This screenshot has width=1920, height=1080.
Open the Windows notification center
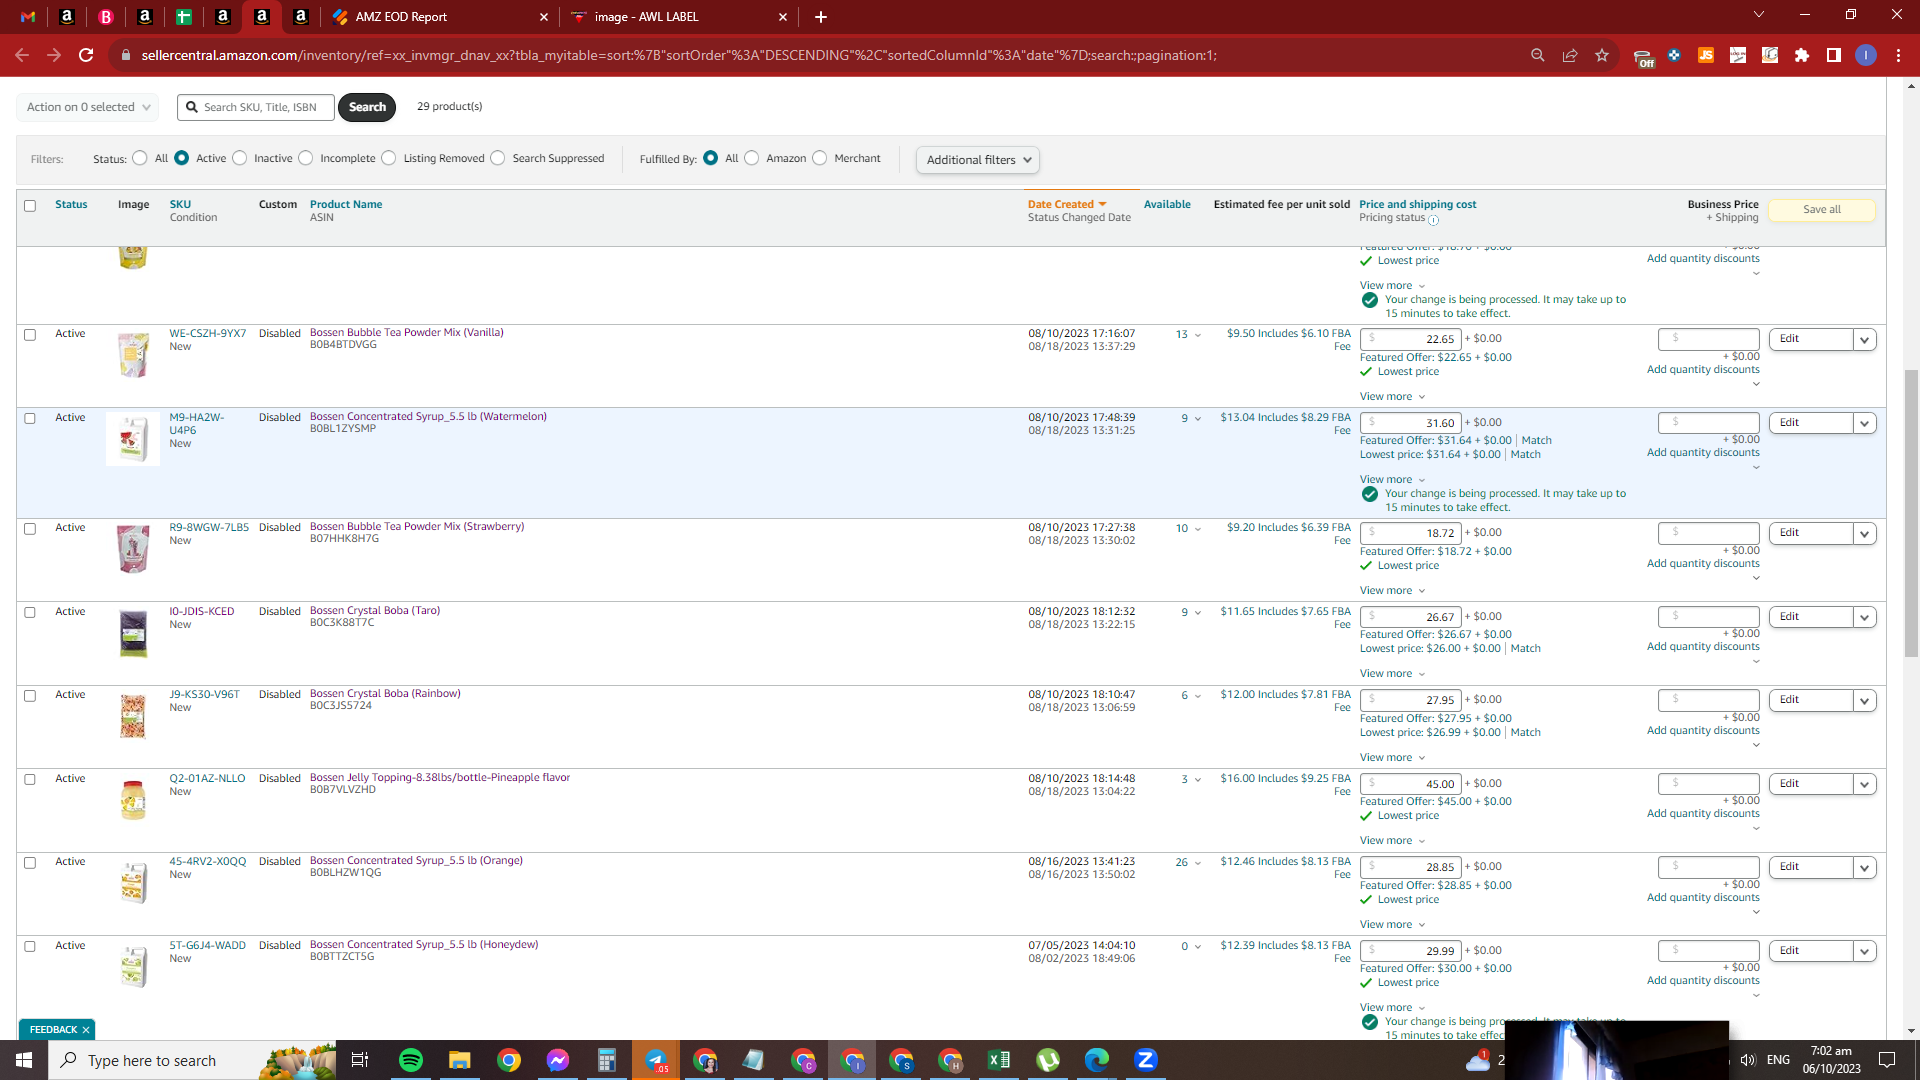pos(1887,1060)
